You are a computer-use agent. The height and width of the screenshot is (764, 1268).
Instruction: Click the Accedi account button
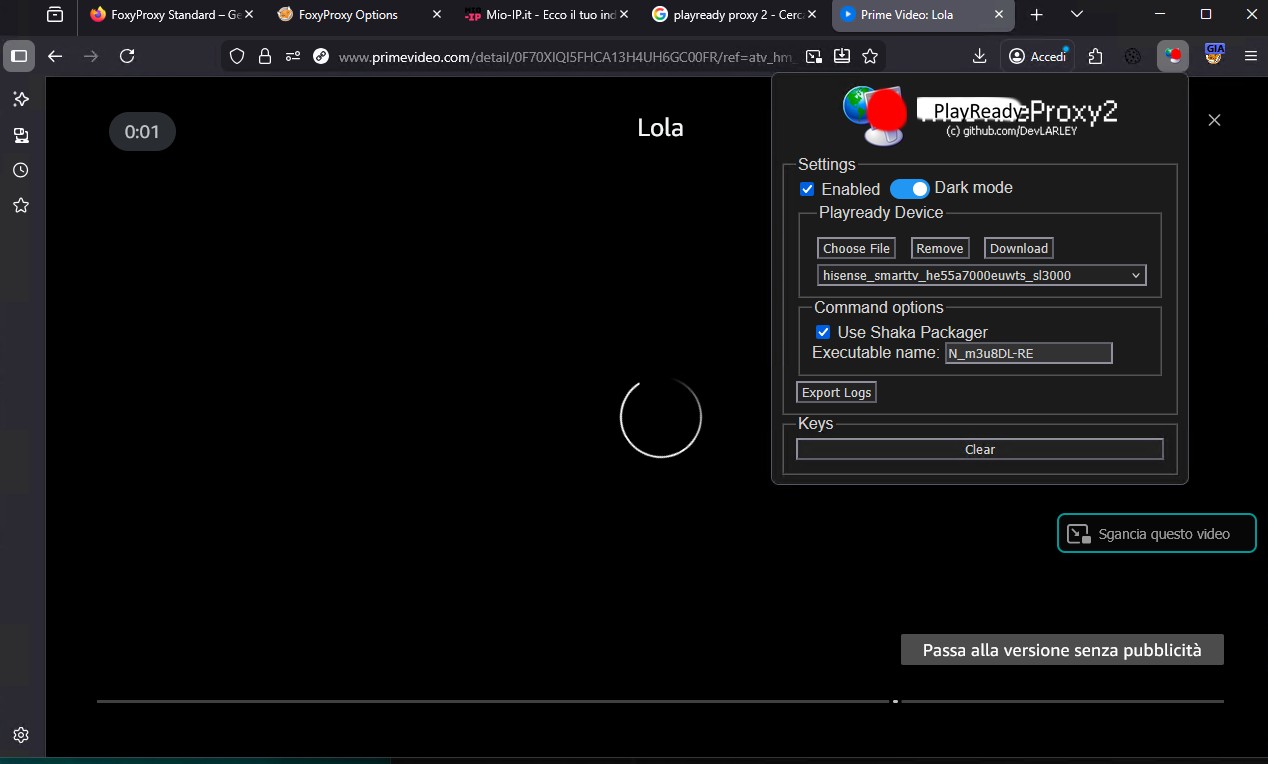tap(1038, 56)
